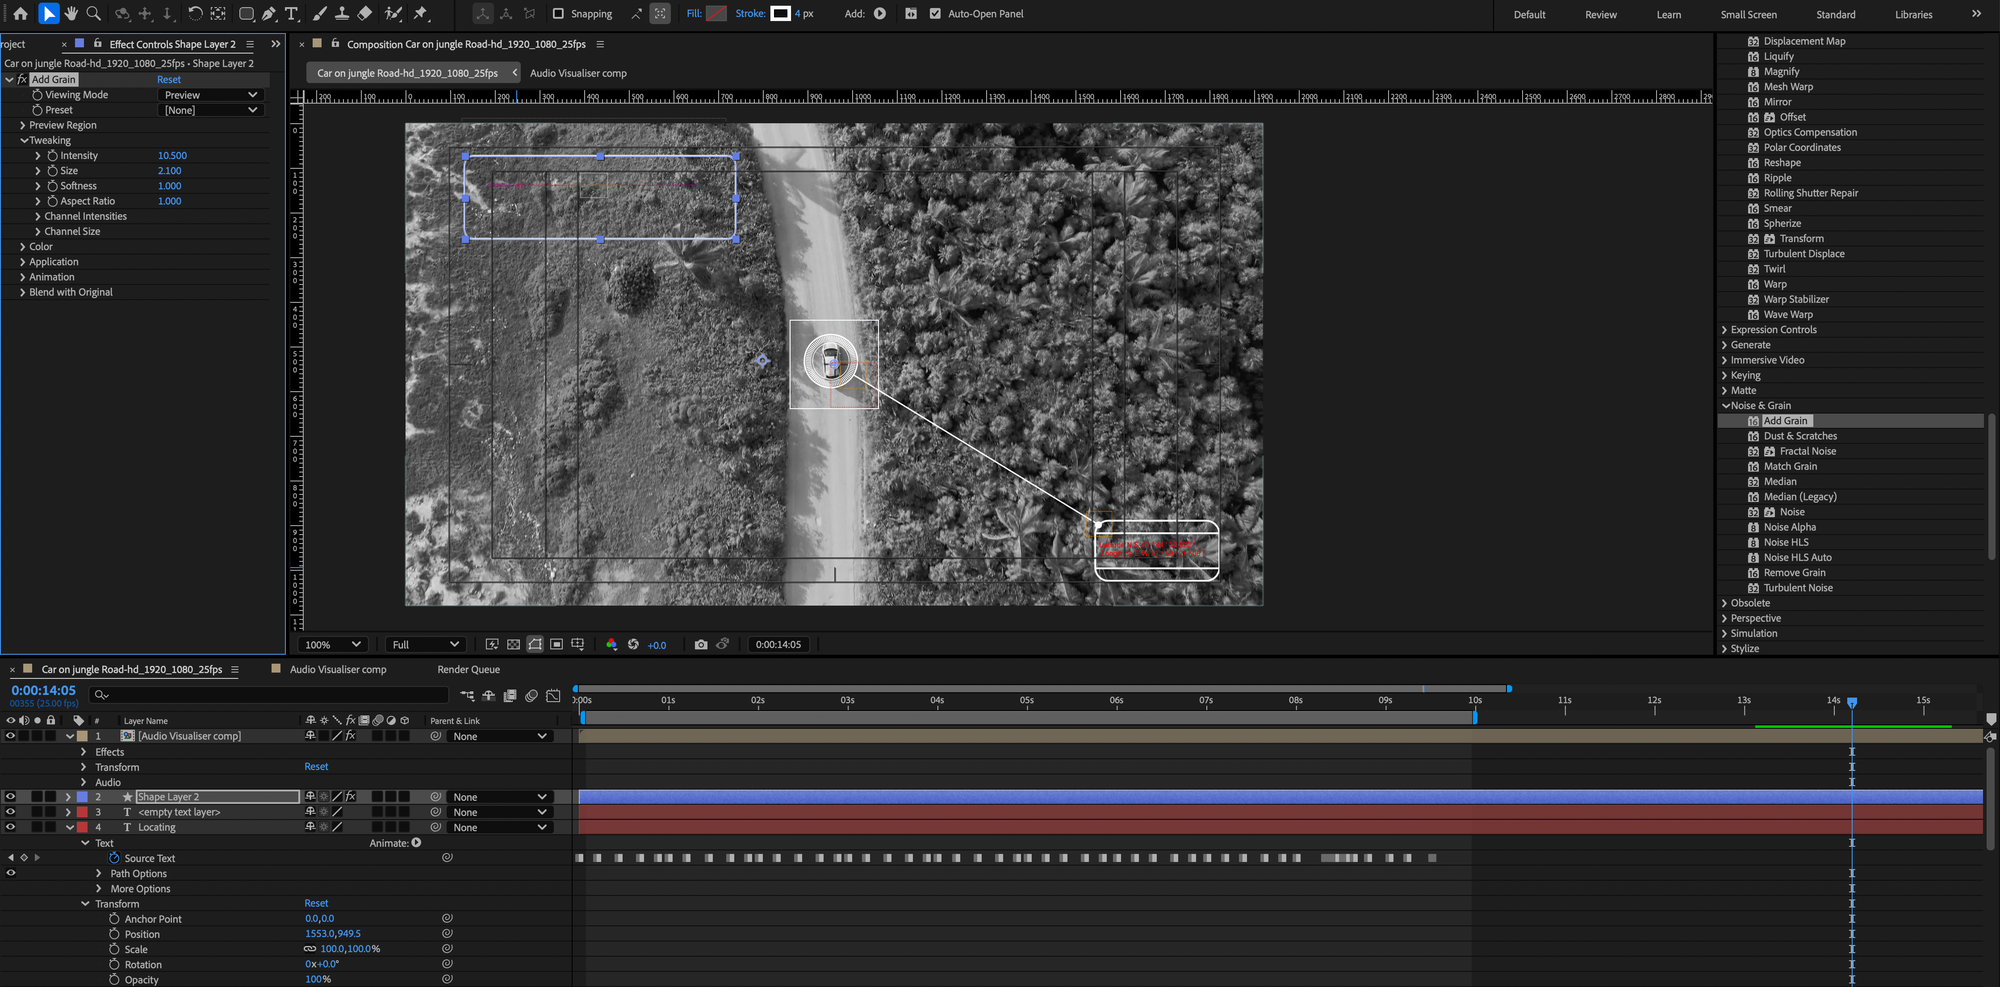This screenshot has width=2000, height=987.
Task: Open the Viewing Mode Preview dropdown
Action: coord(211,95)
